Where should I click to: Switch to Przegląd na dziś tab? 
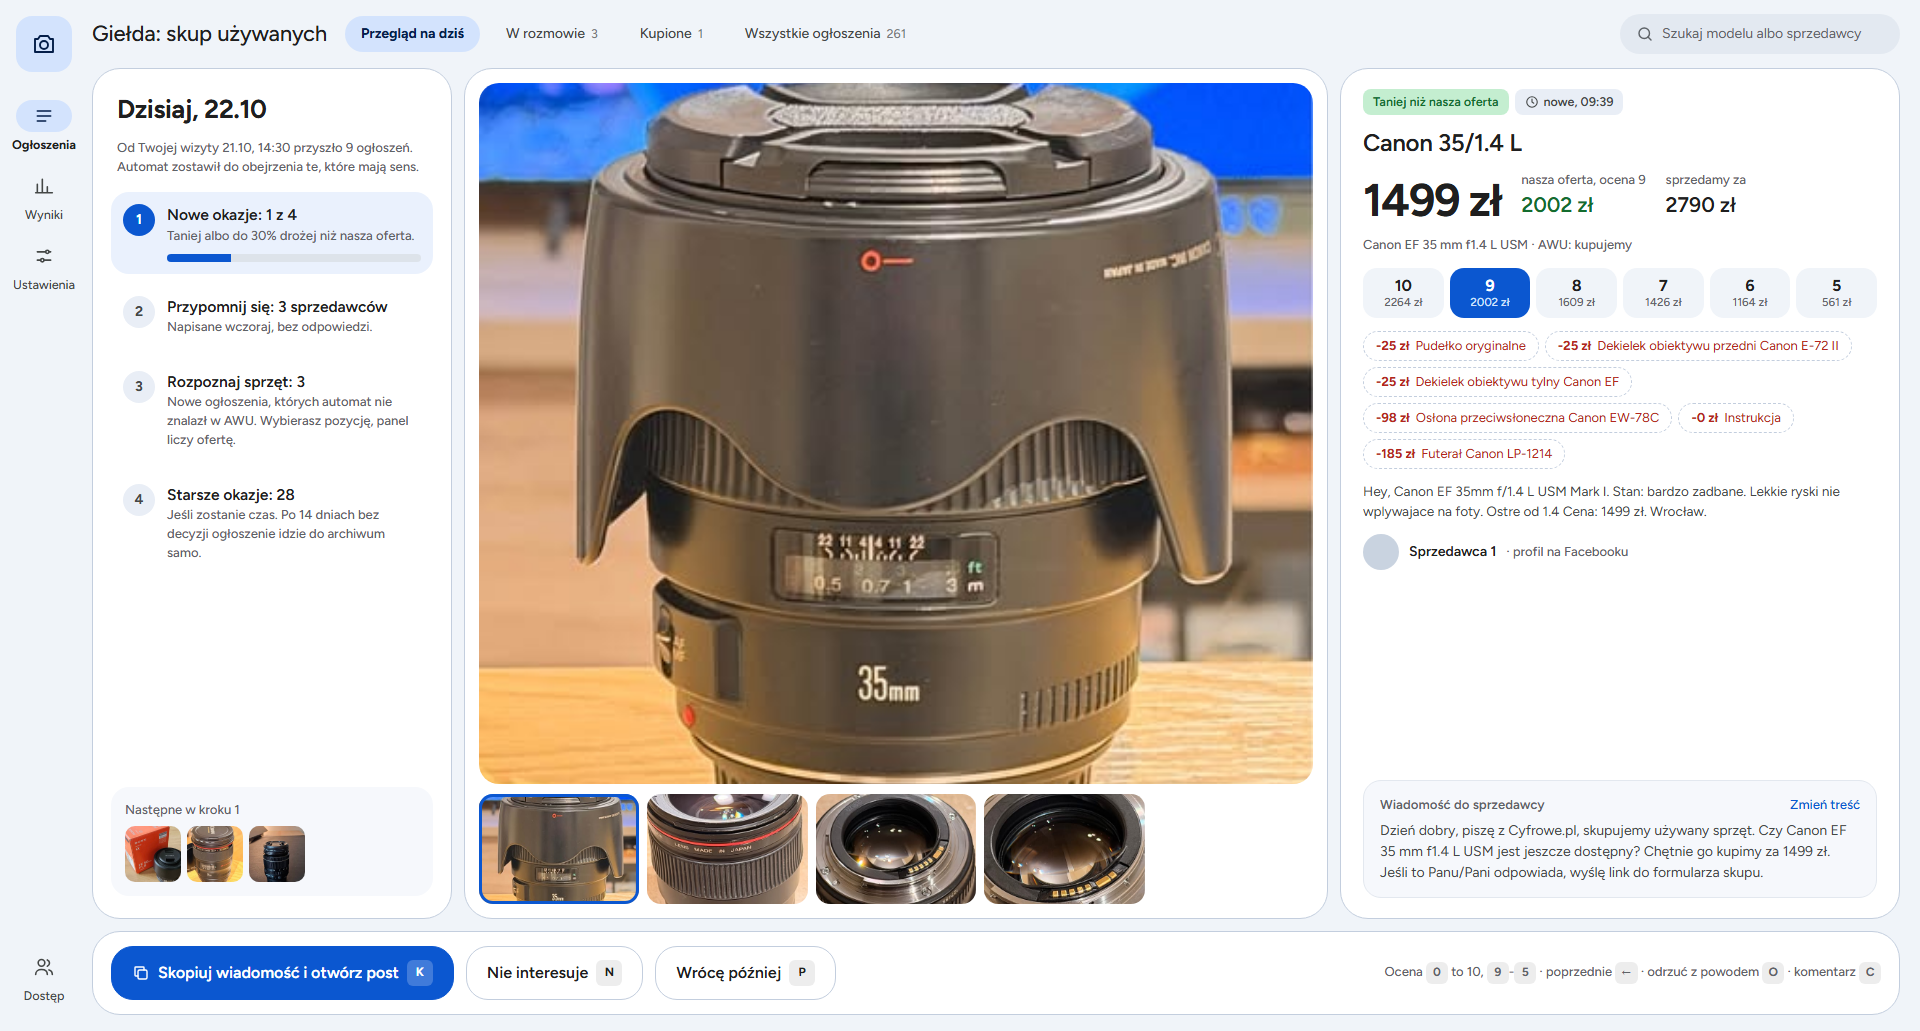[412, 34]
